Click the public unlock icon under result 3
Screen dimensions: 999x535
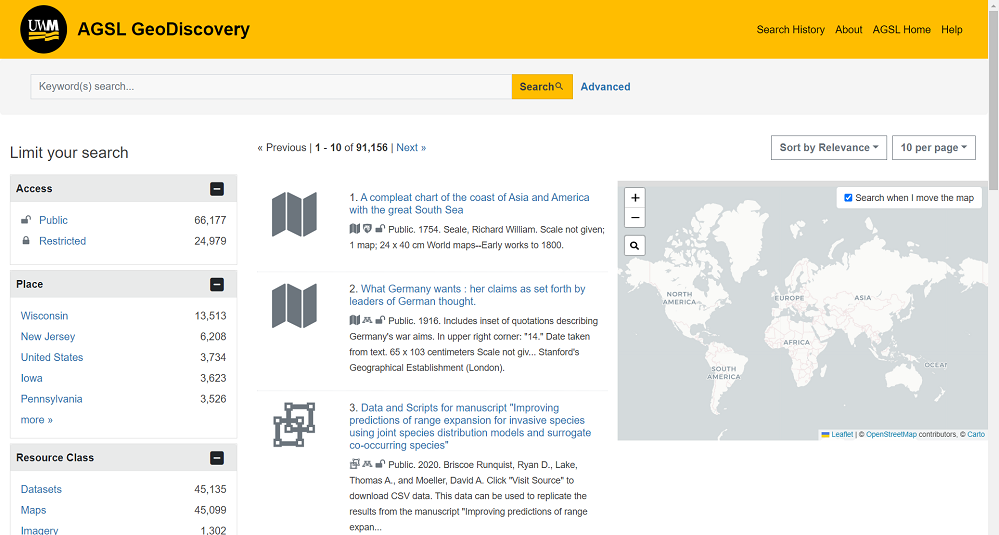coord(380,464)
